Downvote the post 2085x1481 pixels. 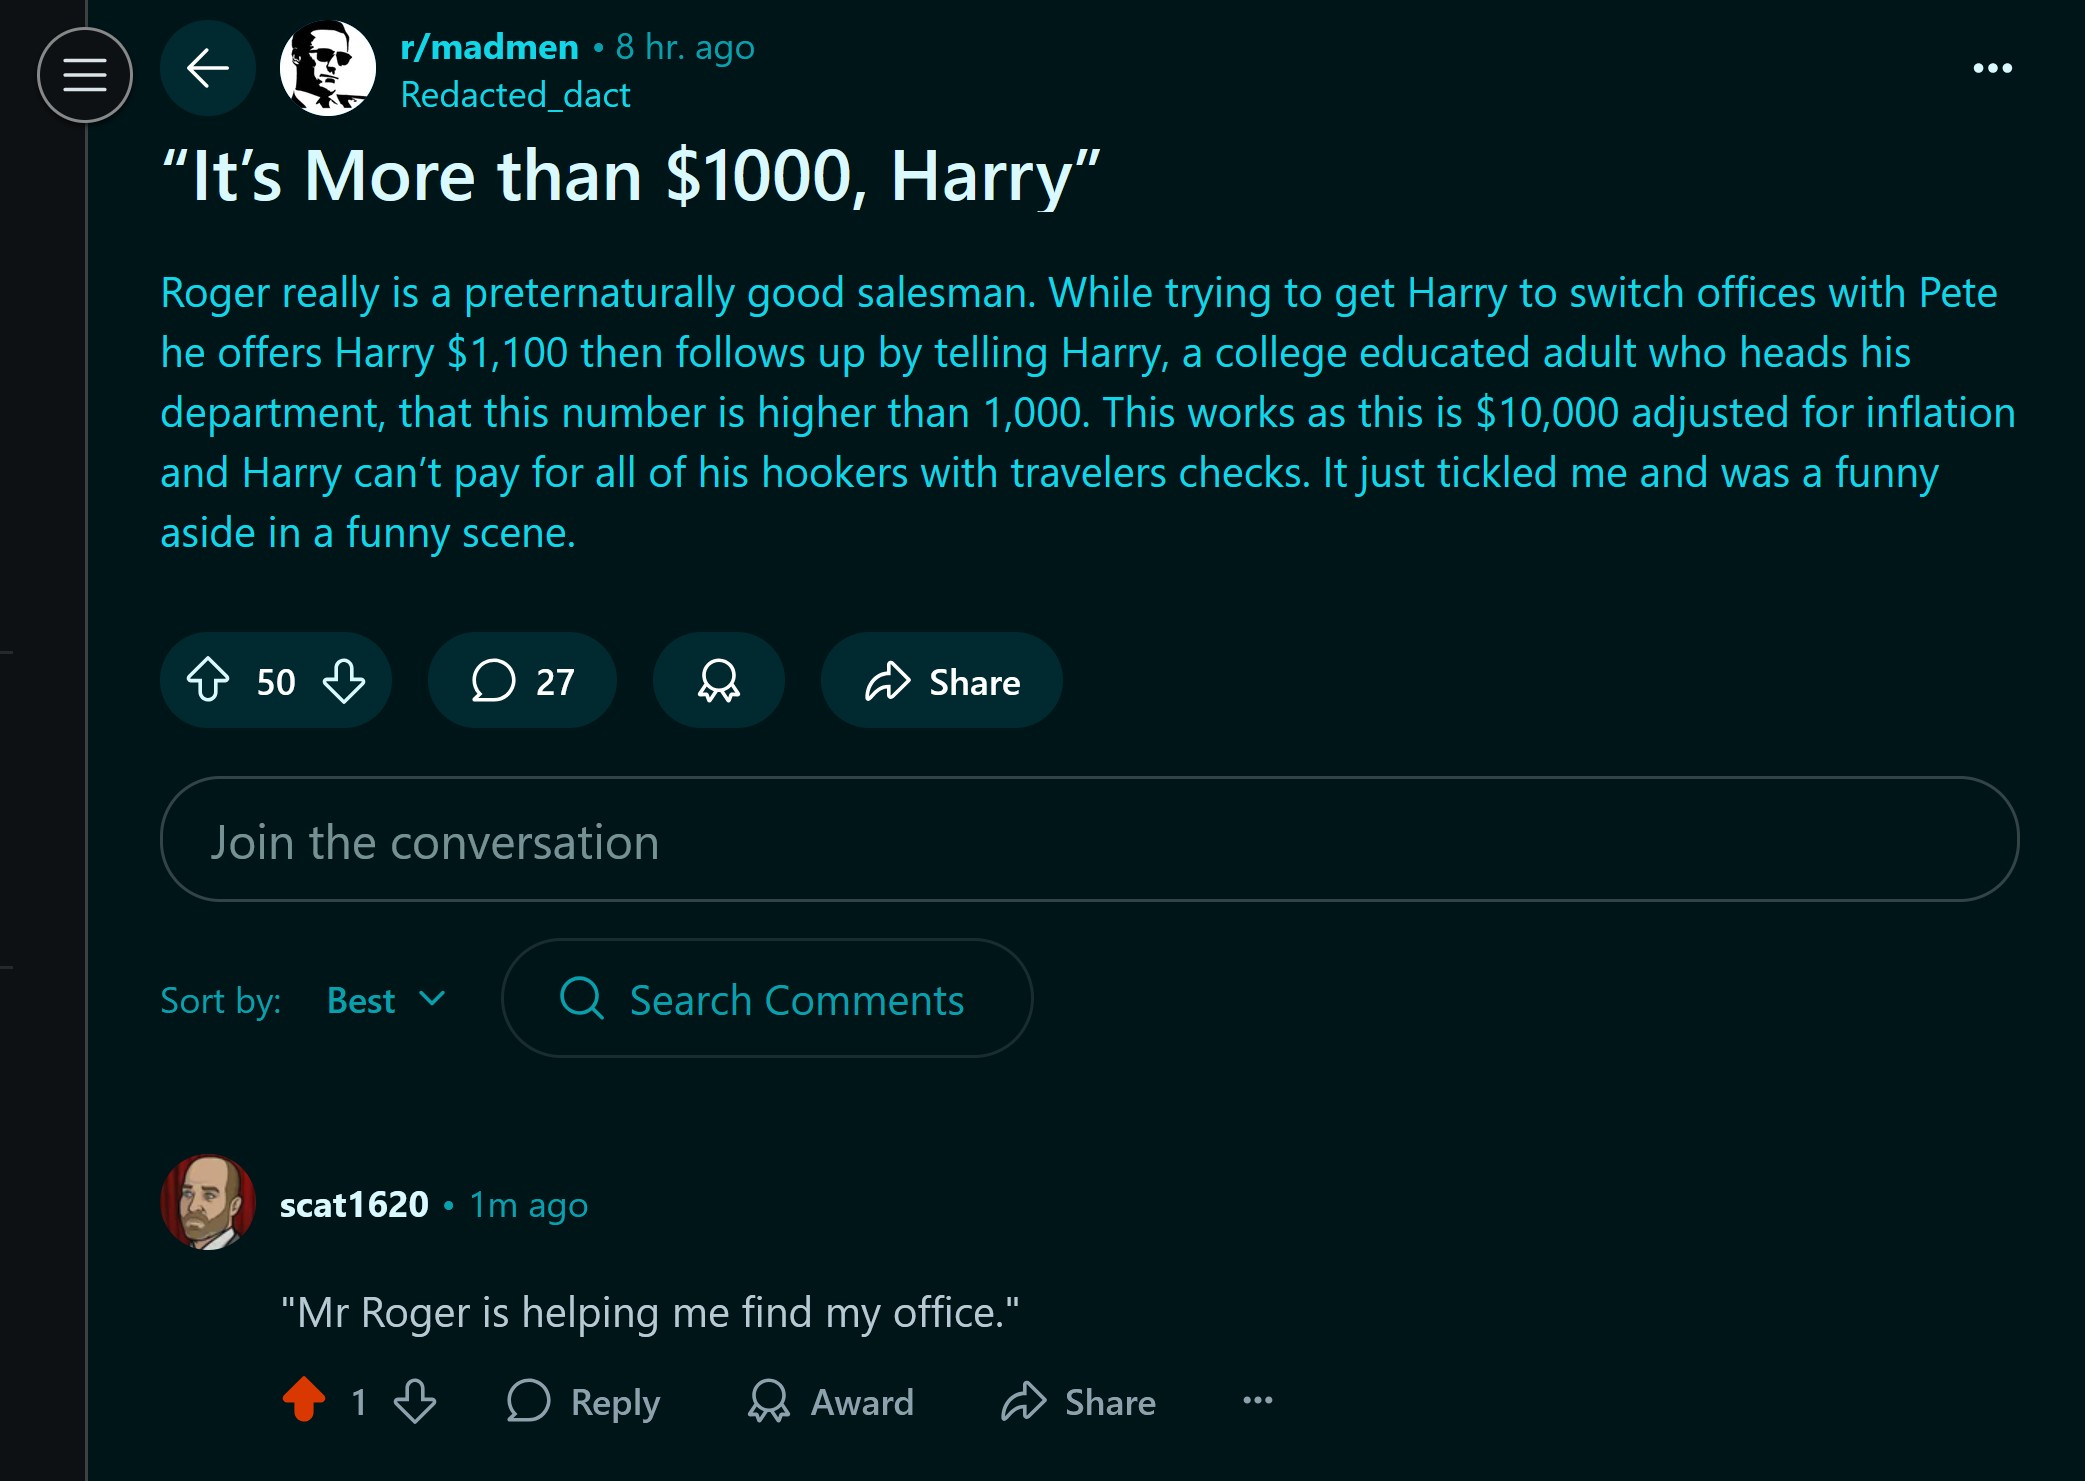tap(344, 681)
